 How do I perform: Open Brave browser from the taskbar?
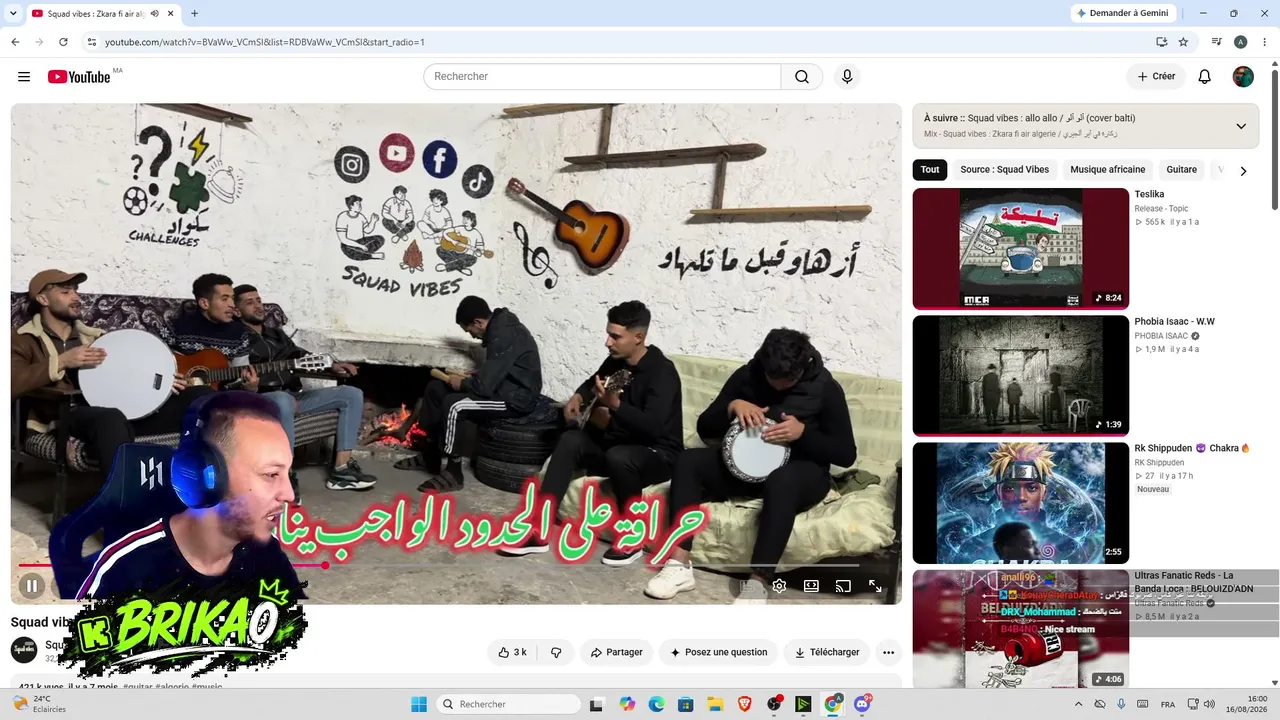(744, 704)
